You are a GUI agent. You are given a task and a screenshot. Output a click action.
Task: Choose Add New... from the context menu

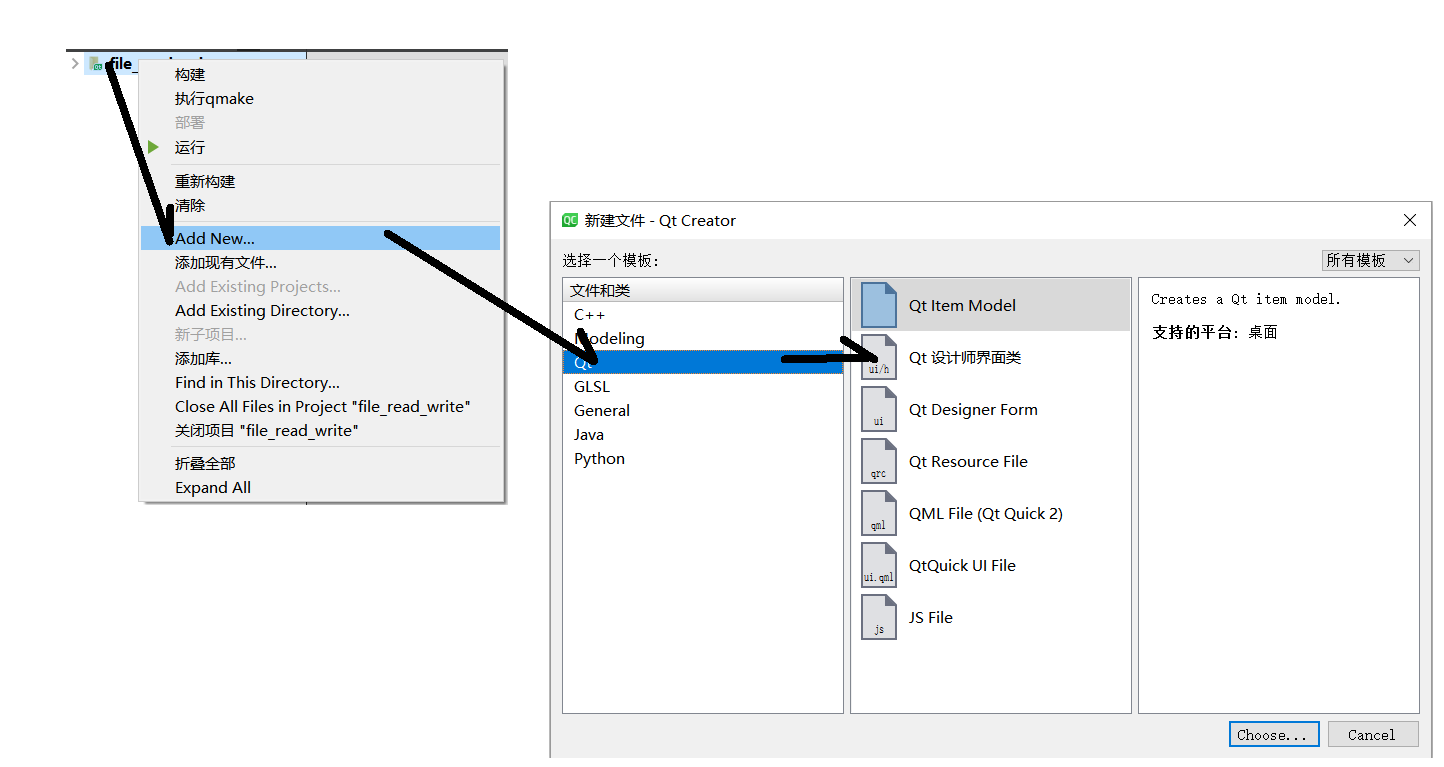coord(320,238)
